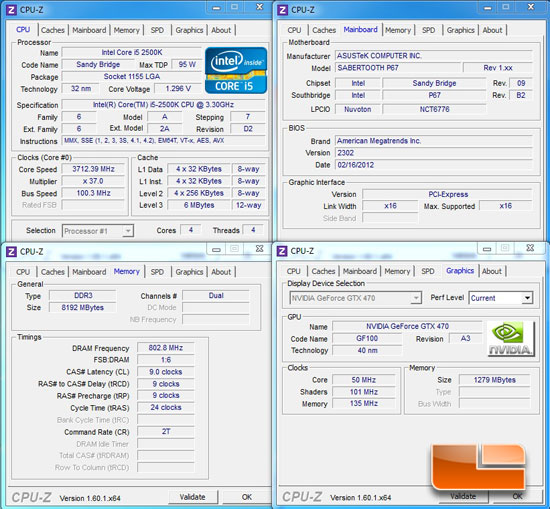Click CPU-Z app icon in CPU window title bar
Screen dimensions: 550x509
point(11,10)
